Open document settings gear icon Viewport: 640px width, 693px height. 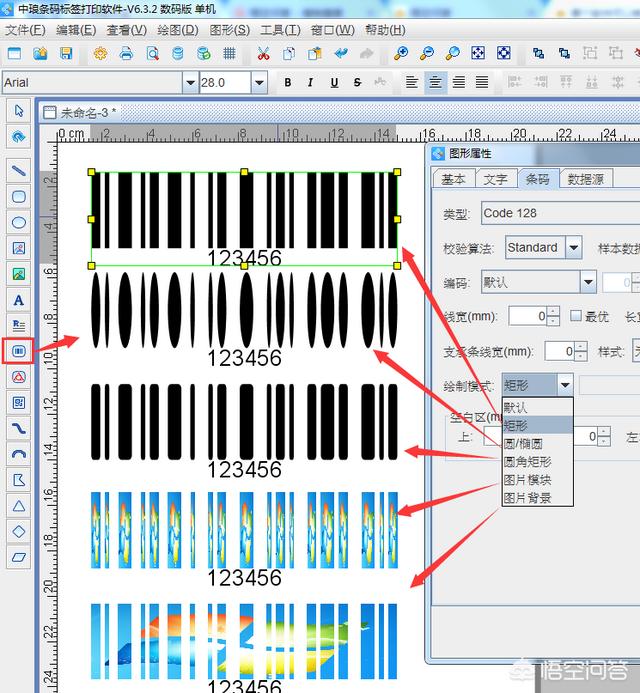100,53
